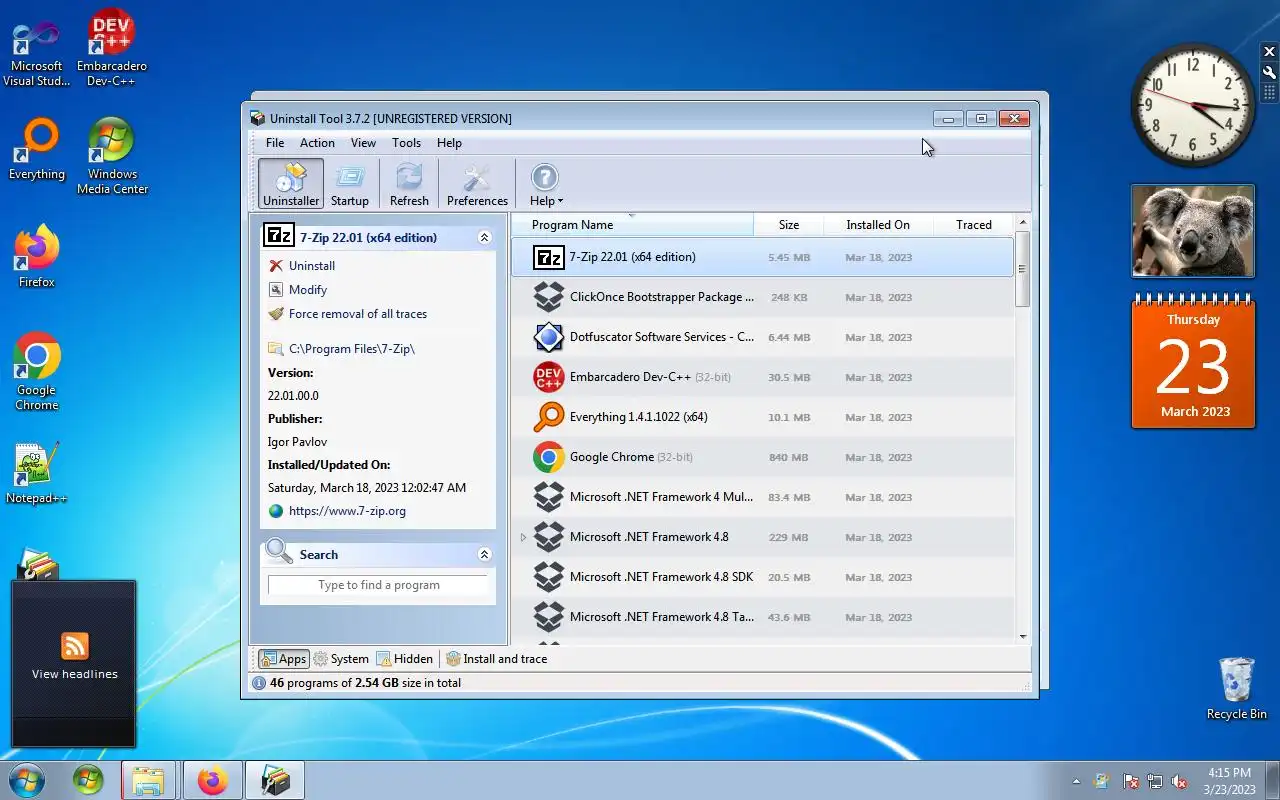The image size is (1280, 800).
Task: Collapse the 7-Zip details panel chevron
Action: 484,238
